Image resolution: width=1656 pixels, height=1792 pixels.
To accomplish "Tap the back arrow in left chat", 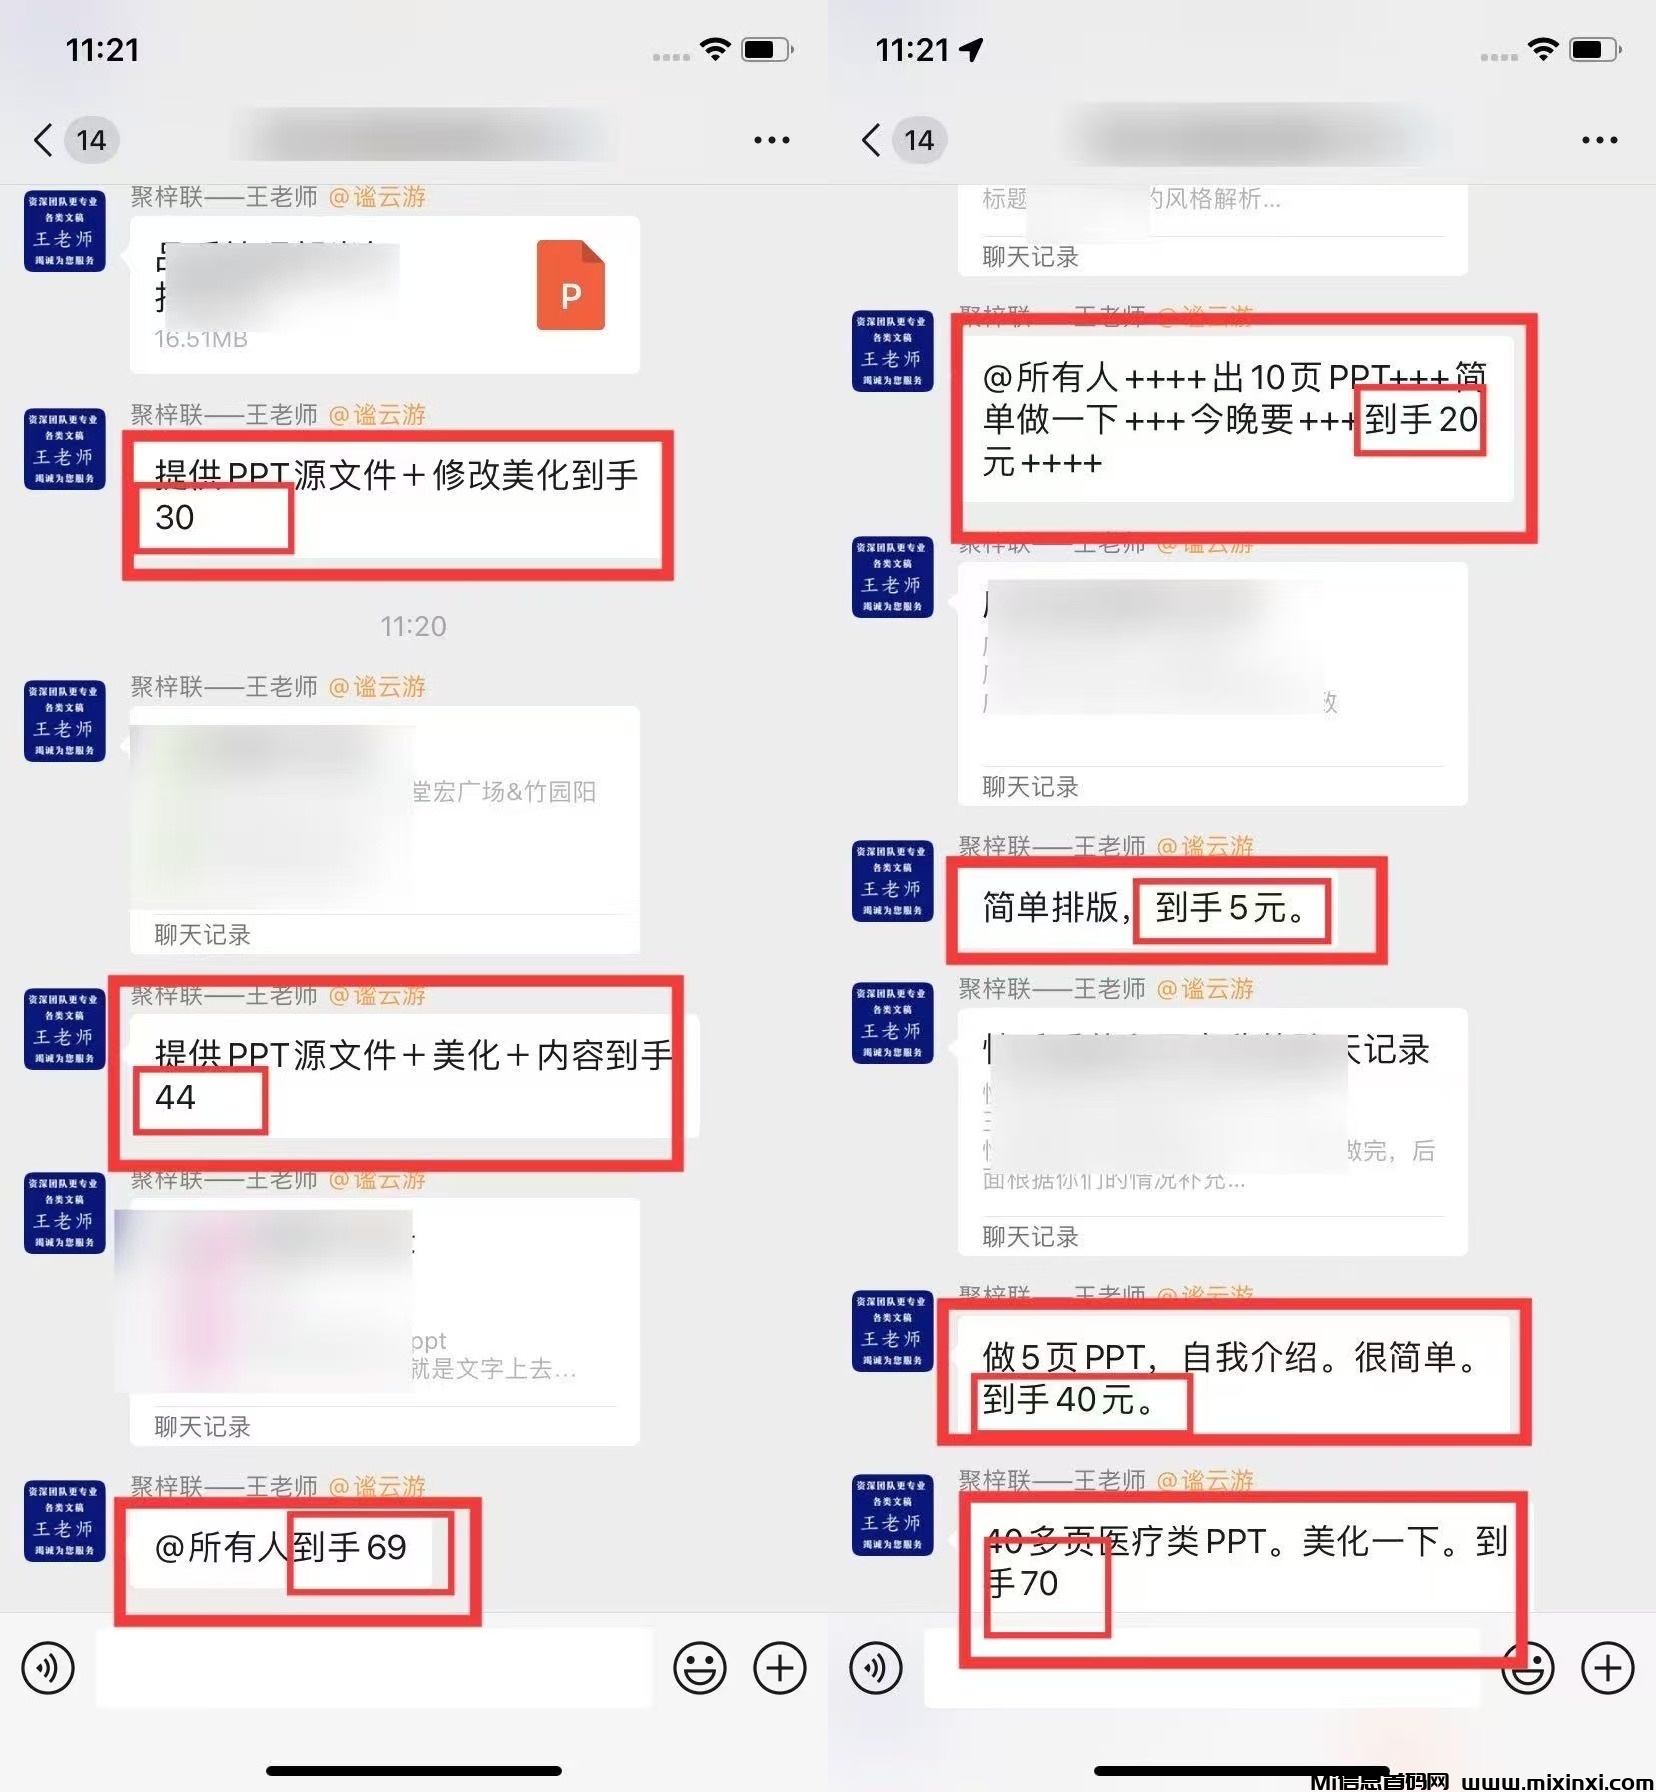I will 42,140.
